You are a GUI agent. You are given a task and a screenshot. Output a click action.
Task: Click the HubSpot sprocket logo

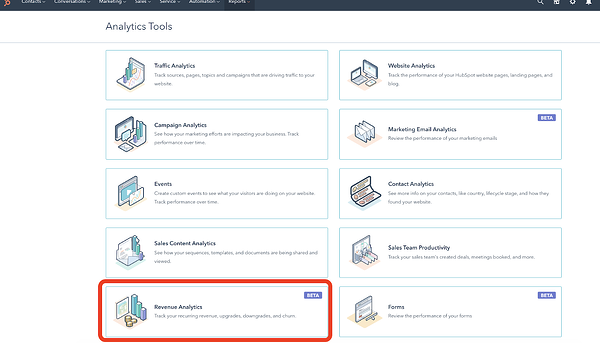(x=7, y=3)
